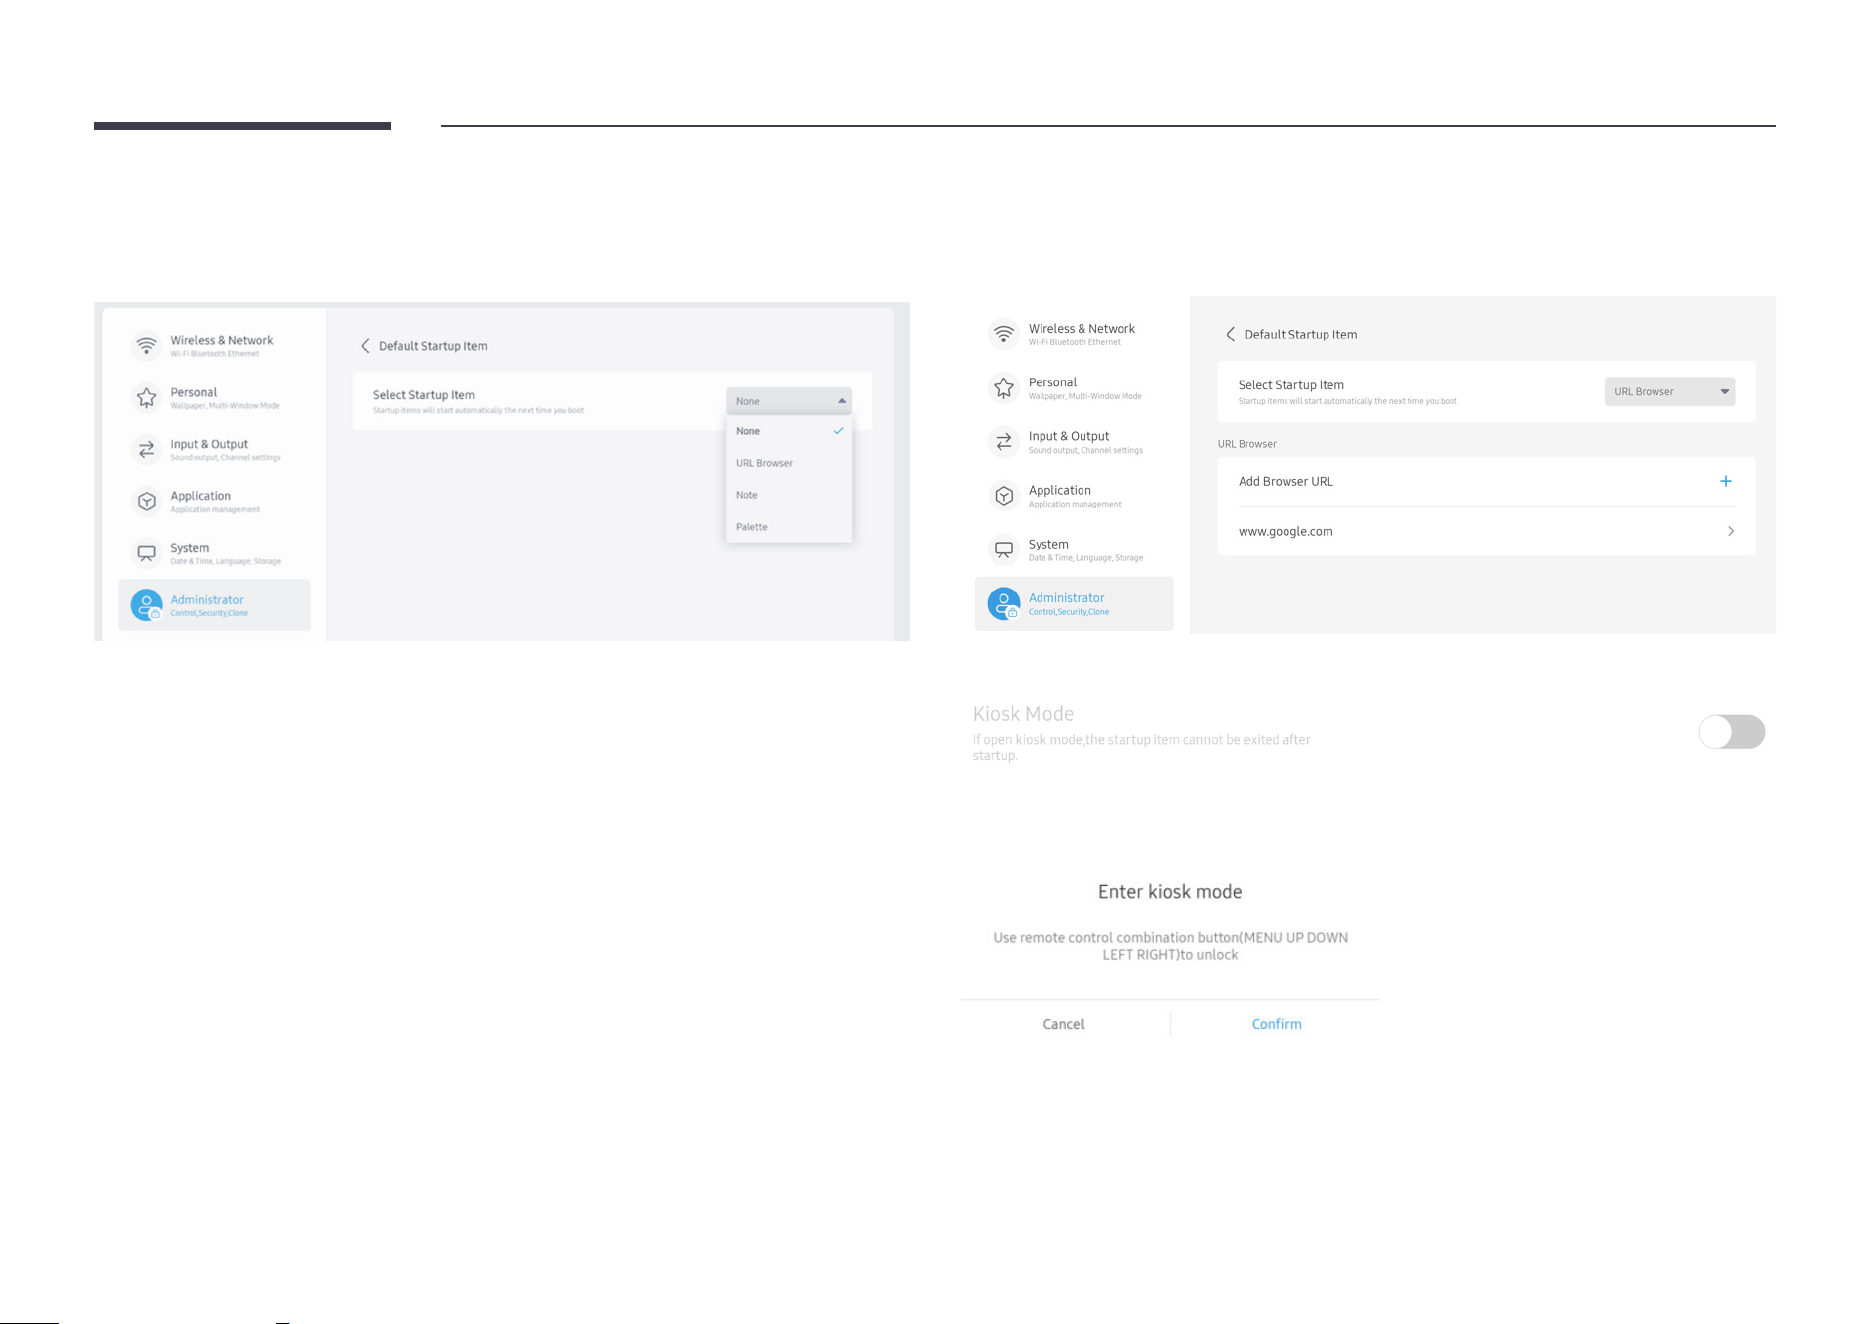Open Personal settings in left screenshot
Viewport: 1872px width, 1324px height.
point(214,397)
